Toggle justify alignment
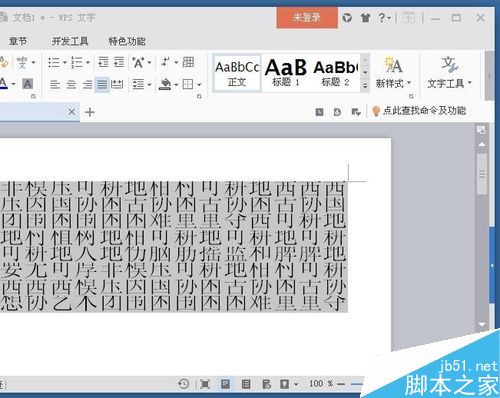Image resolution: width=500 pixels, height=398 pixels. click(x=102, y=85)
